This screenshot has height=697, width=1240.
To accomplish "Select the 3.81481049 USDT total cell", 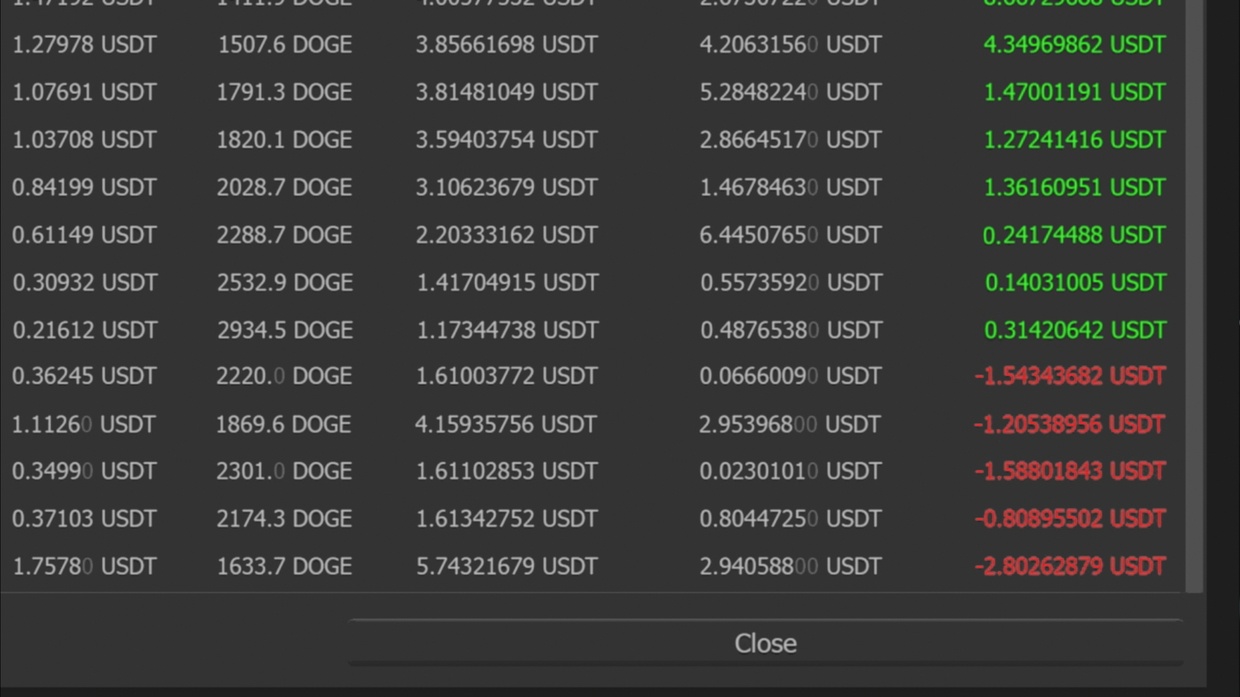I will point(506,92).
